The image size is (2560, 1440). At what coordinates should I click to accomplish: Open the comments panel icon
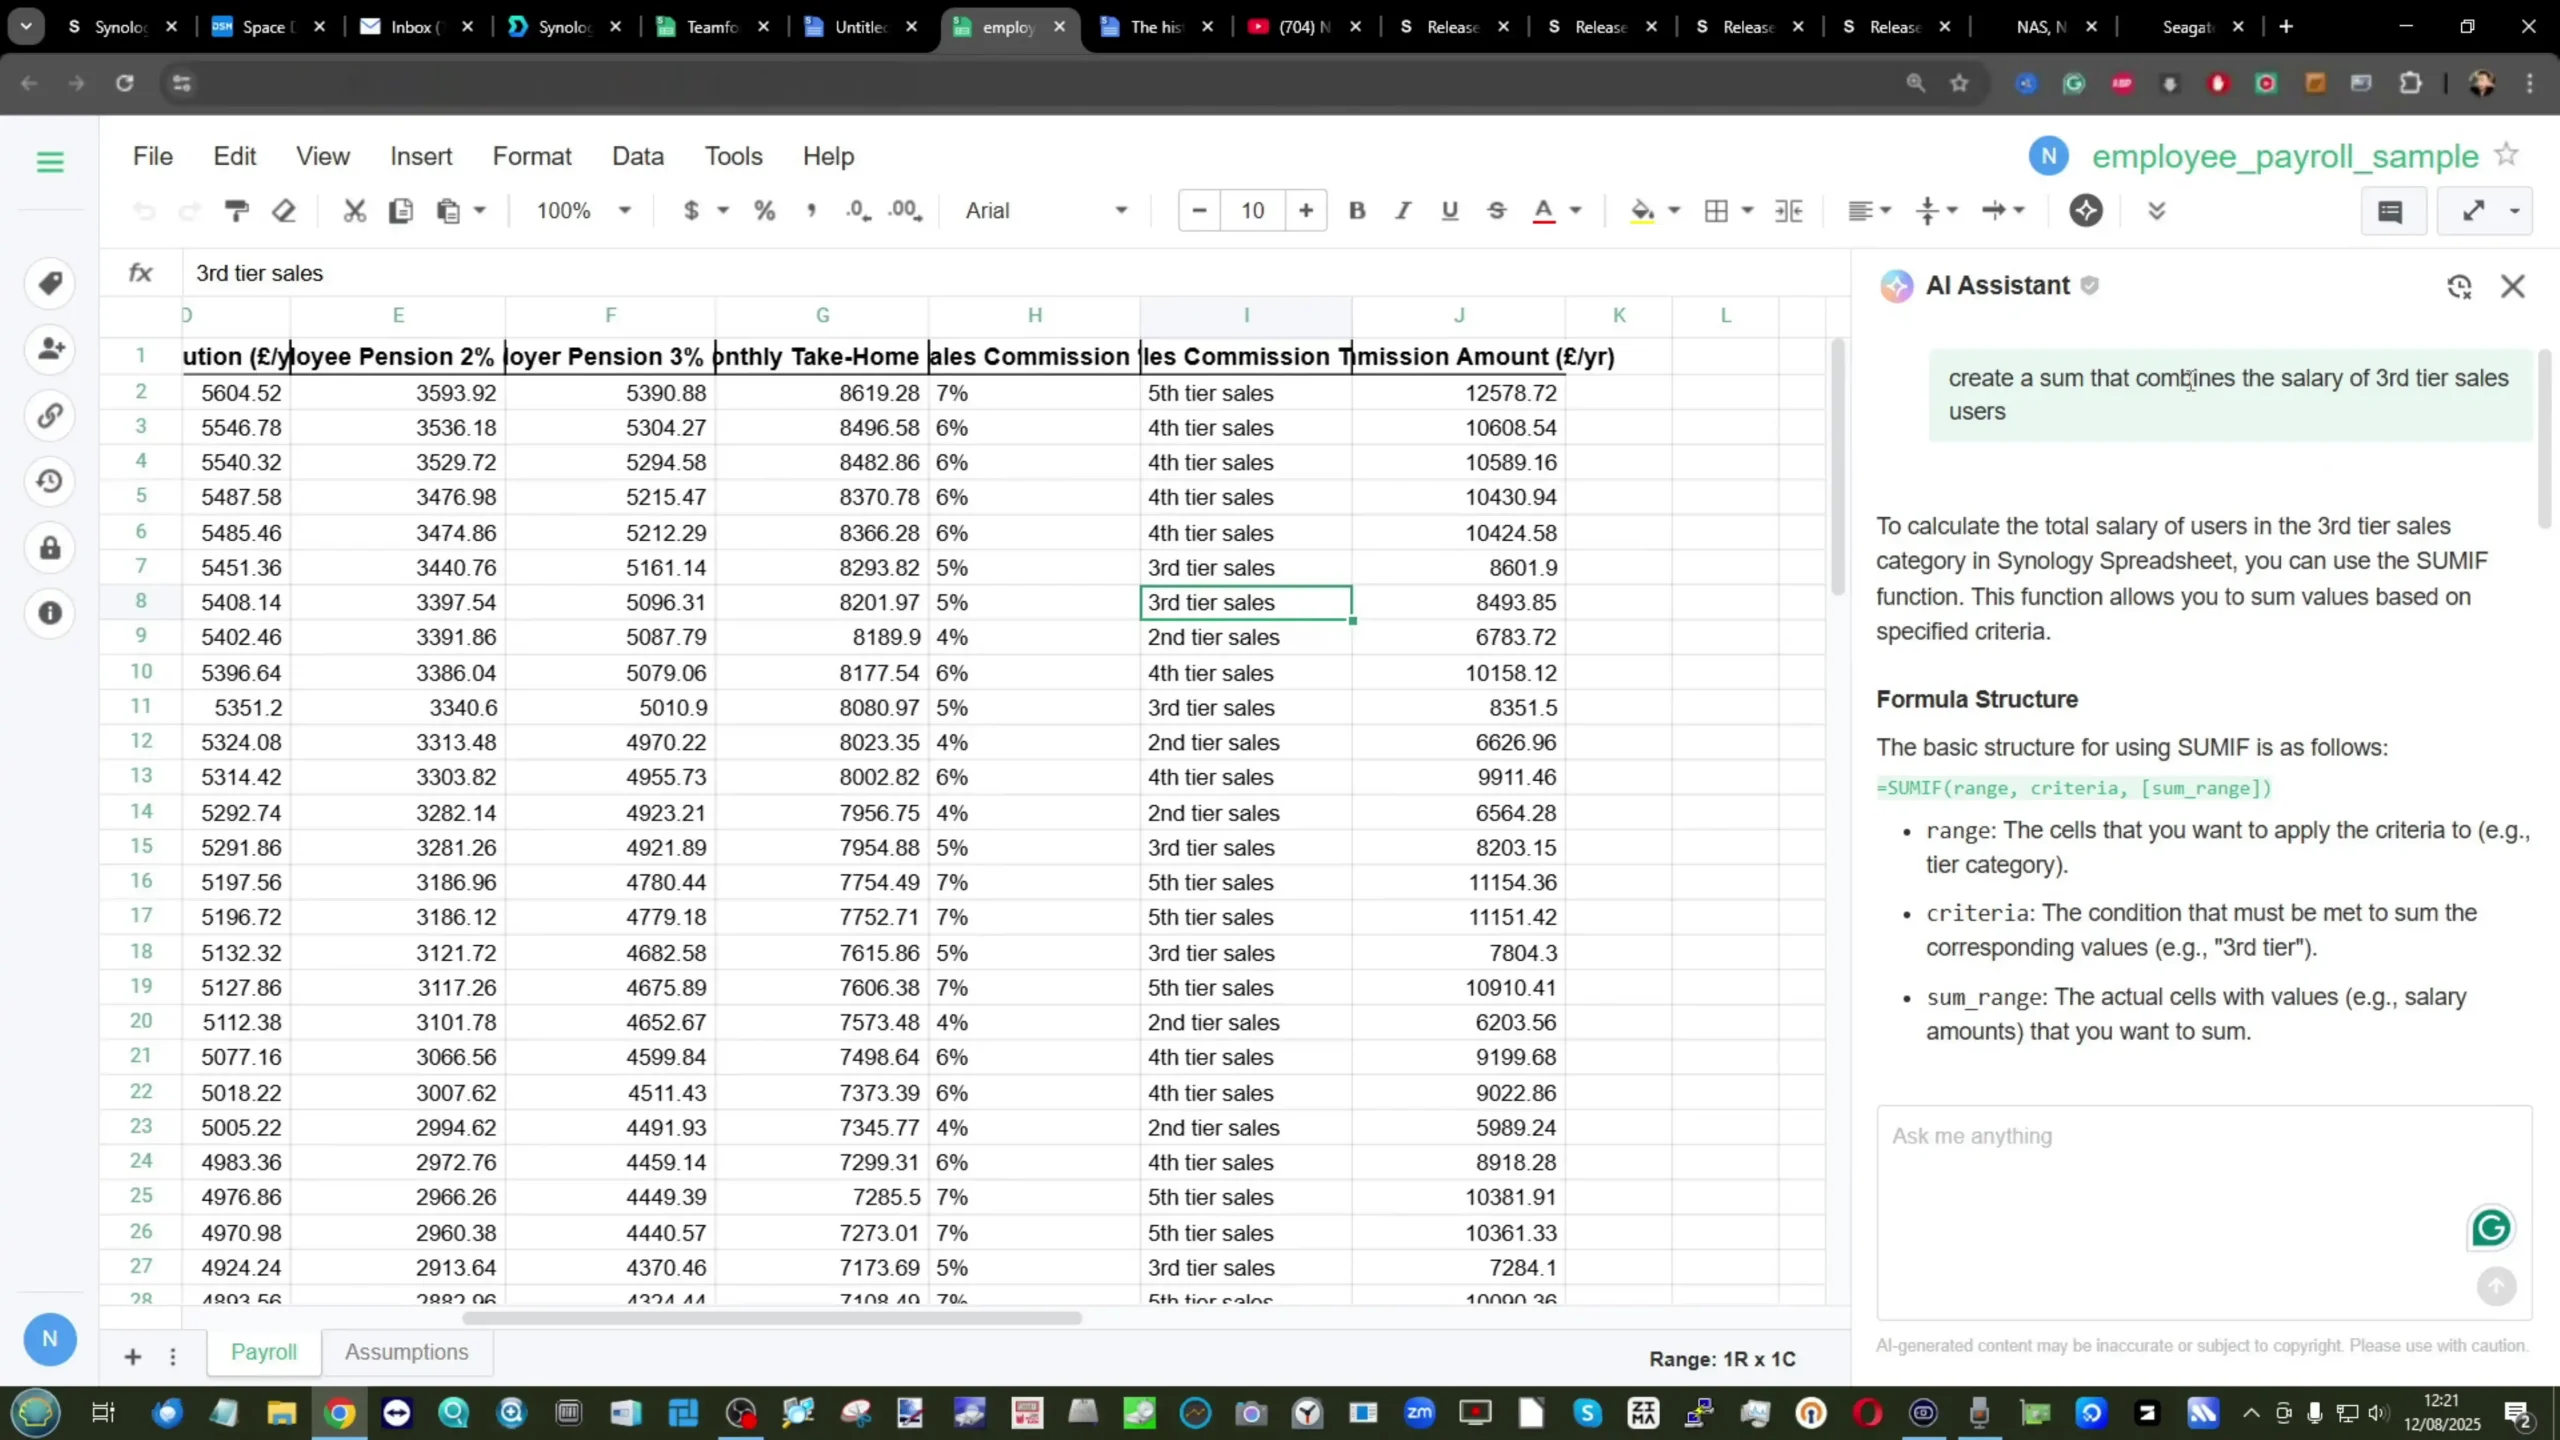pos(2391,210)
